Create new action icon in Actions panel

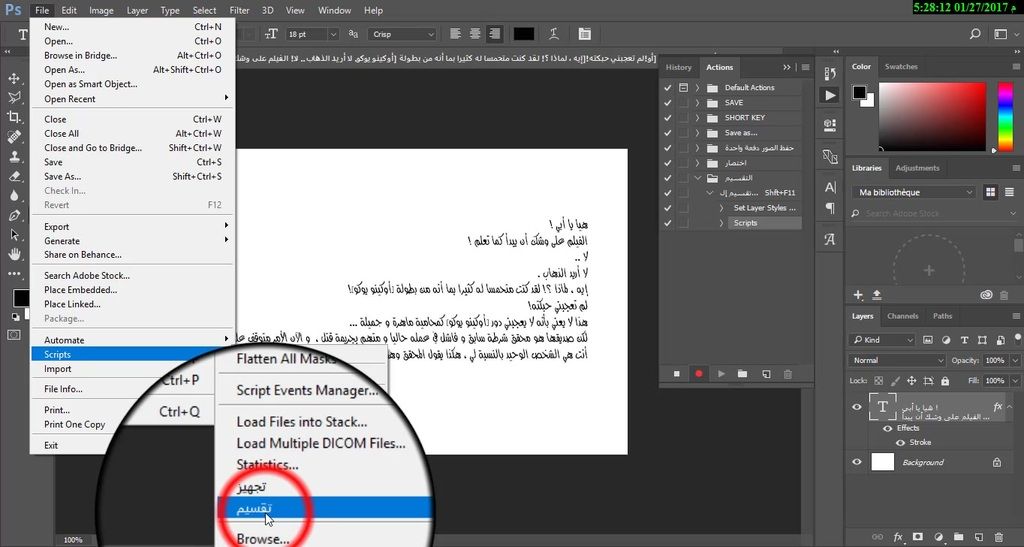[766, 374]
